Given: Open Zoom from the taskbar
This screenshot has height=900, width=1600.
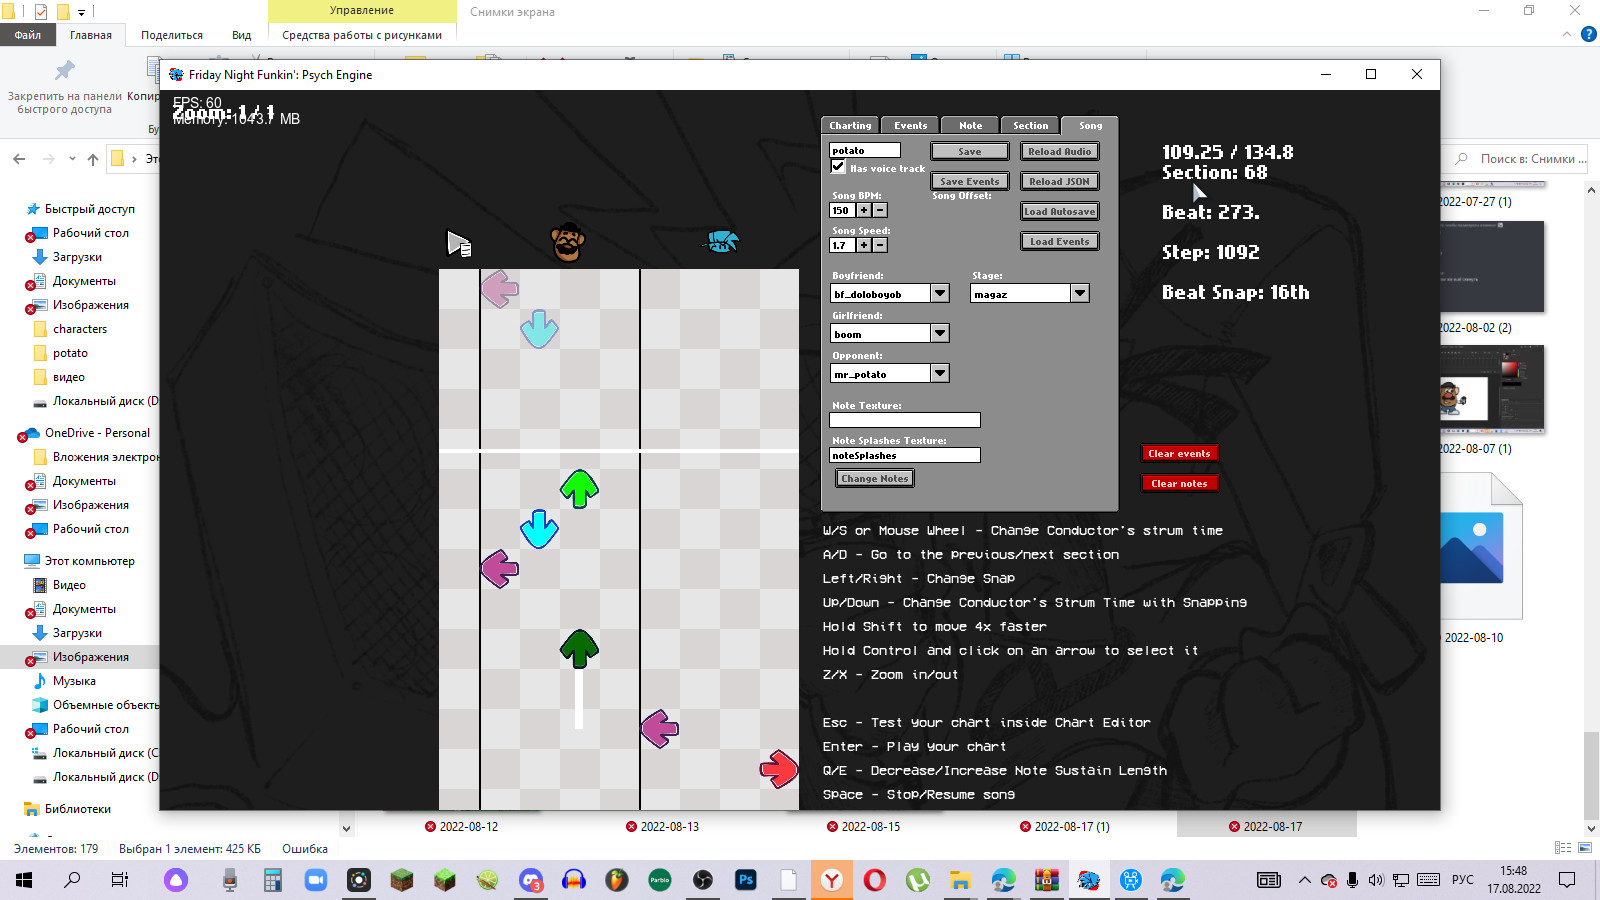Looking at the screenshot, I should [x=316, y=880].
